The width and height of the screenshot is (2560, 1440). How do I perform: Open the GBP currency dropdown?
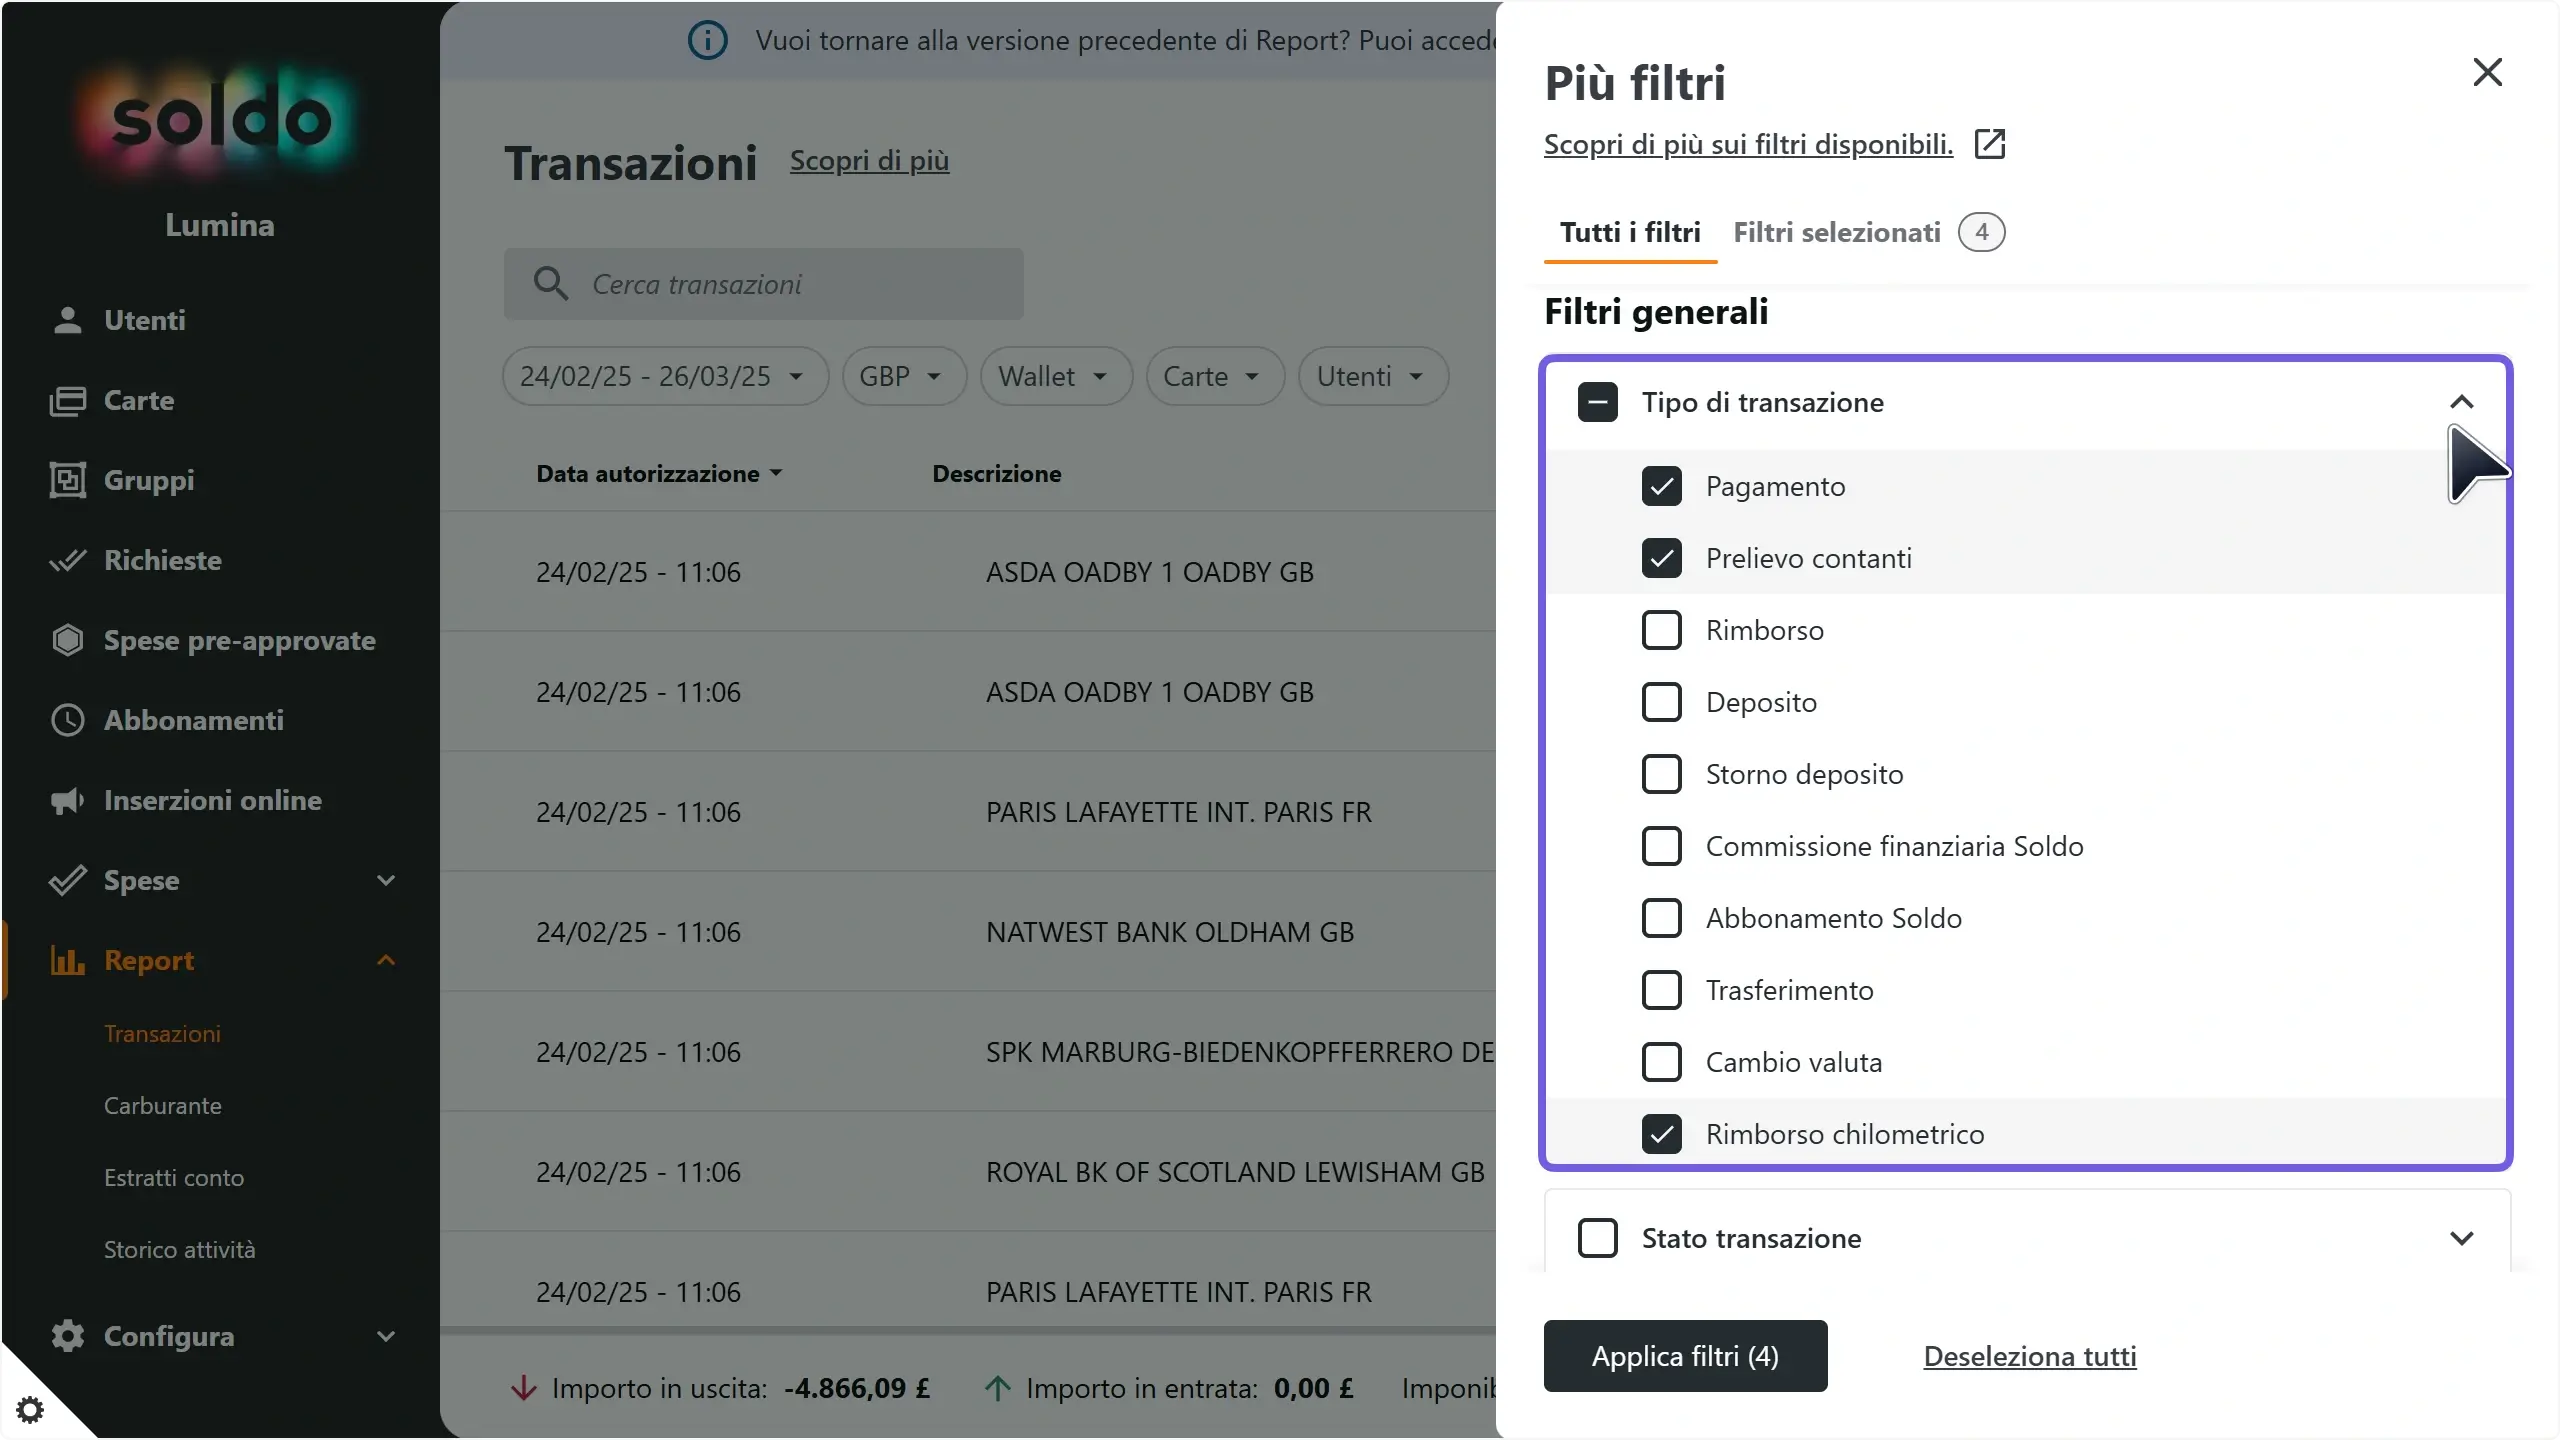click(x=904, y=376)
